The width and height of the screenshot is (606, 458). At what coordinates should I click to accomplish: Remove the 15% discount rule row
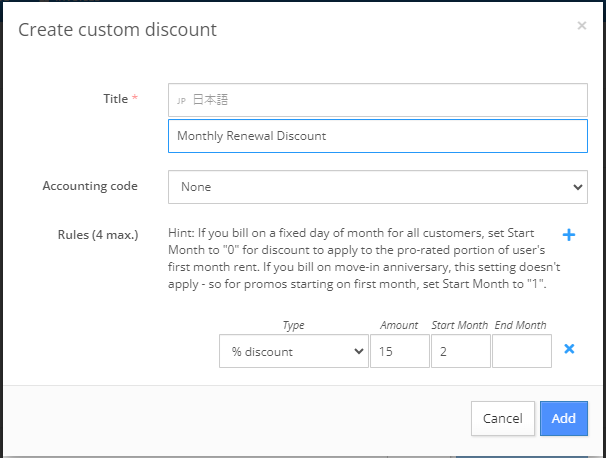pos(569,349)
